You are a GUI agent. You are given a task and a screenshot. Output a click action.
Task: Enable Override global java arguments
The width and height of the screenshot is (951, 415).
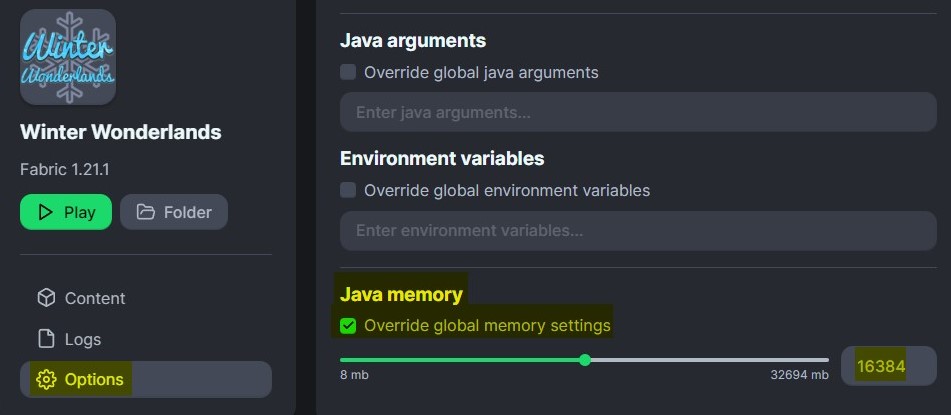pyautogui.click(x=348, y=72)
